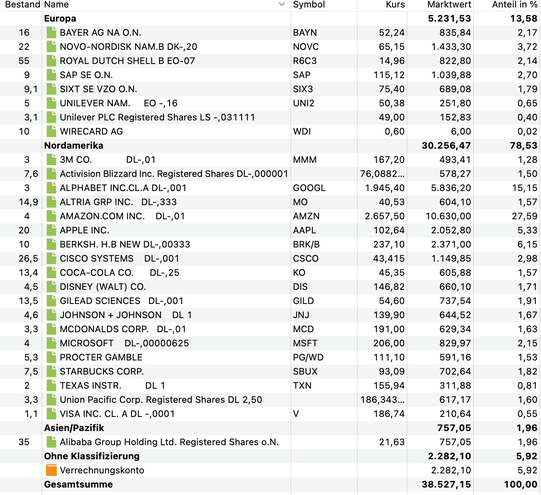Screen dimensions: 541x495
Task: Sort by the Marktwert column header
Action: coord(449,4)
